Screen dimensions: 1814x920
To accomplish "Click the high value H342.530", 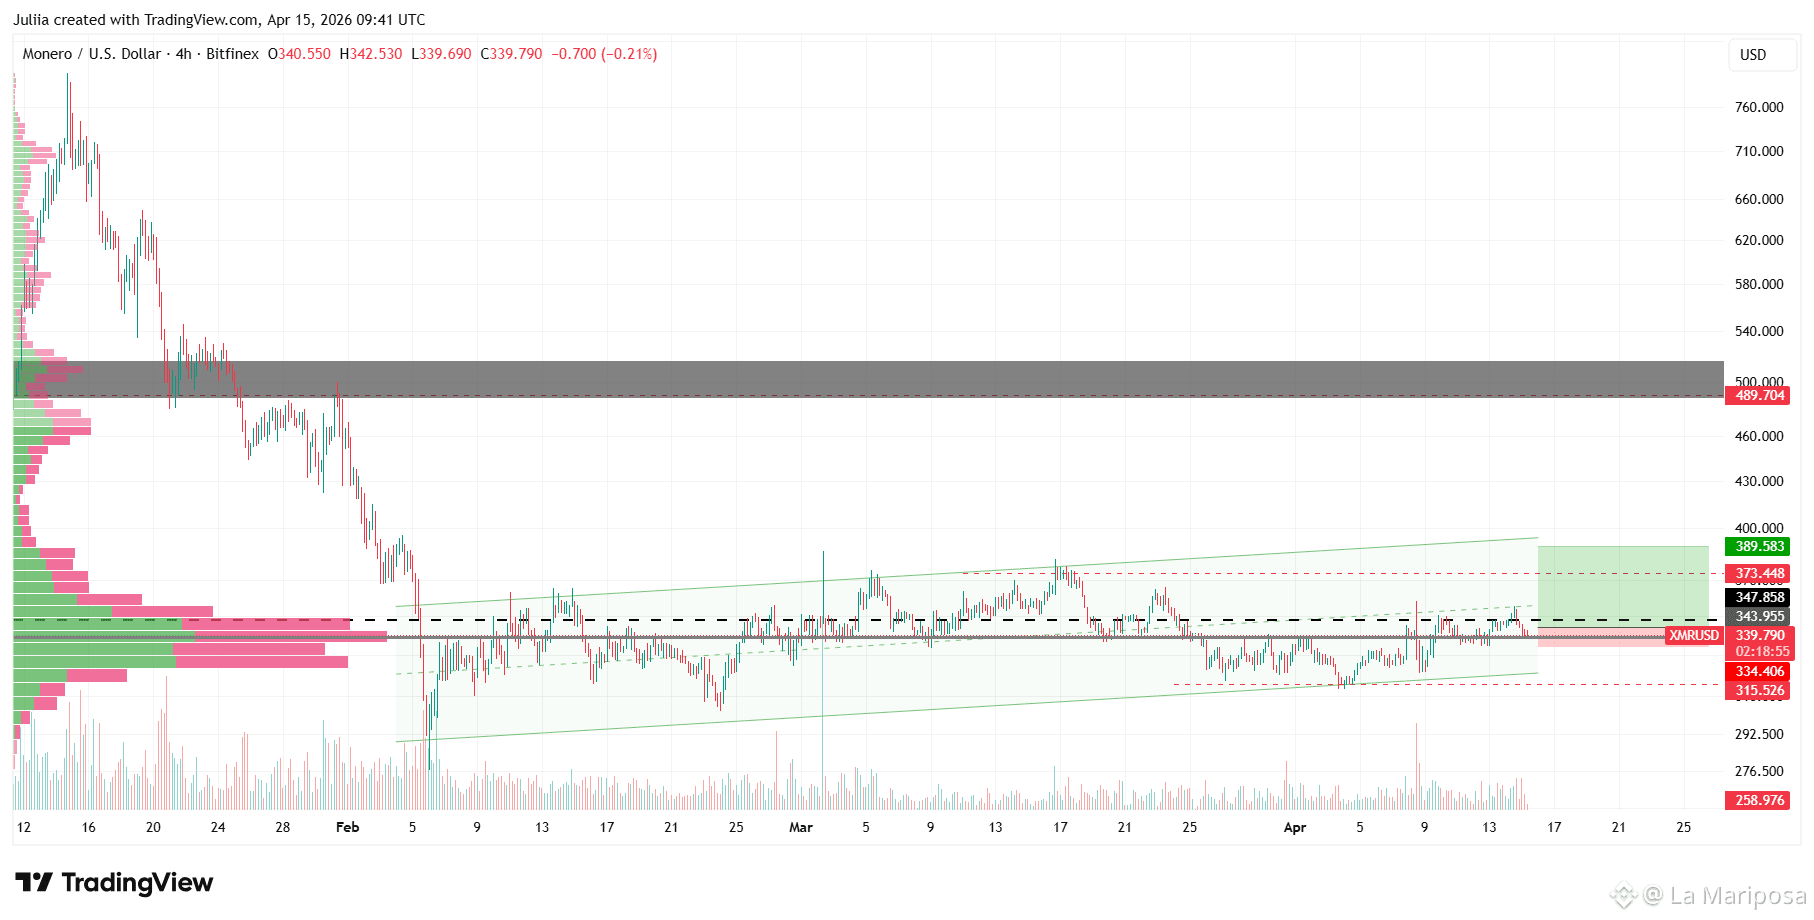I will (x=371, y=54).
